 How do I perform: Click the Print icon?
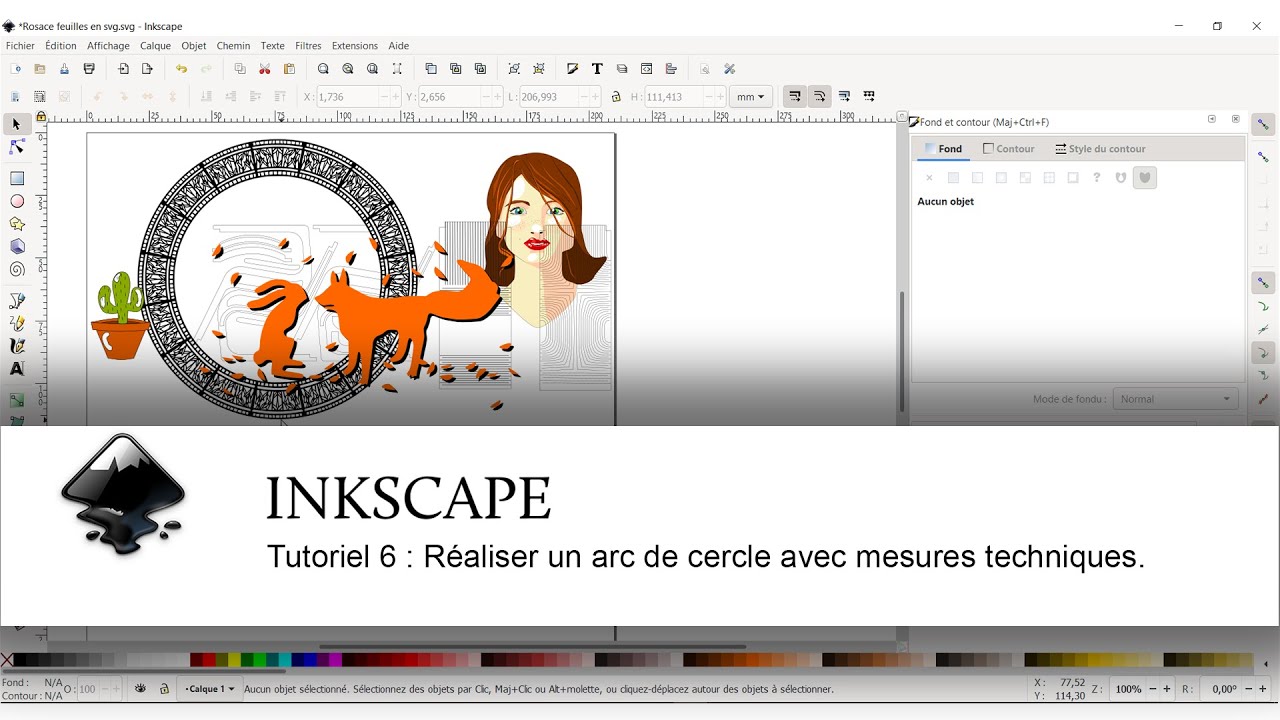coord(89,69)
